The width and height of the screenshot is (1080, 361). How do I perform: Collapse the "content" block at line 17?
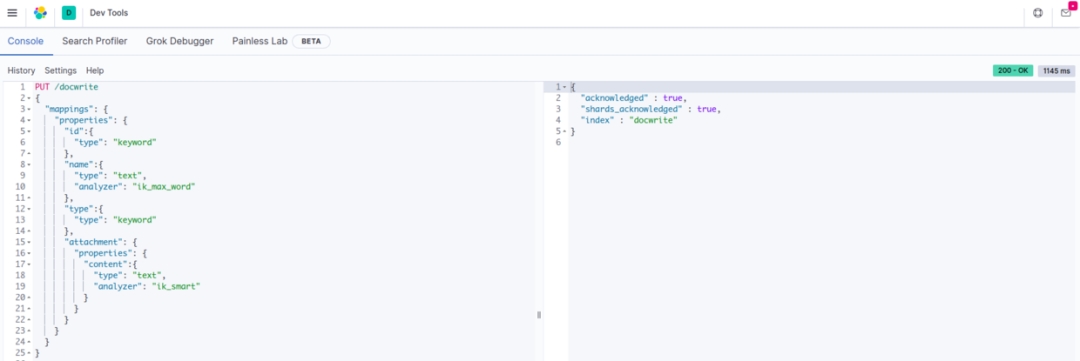point(28,264)
